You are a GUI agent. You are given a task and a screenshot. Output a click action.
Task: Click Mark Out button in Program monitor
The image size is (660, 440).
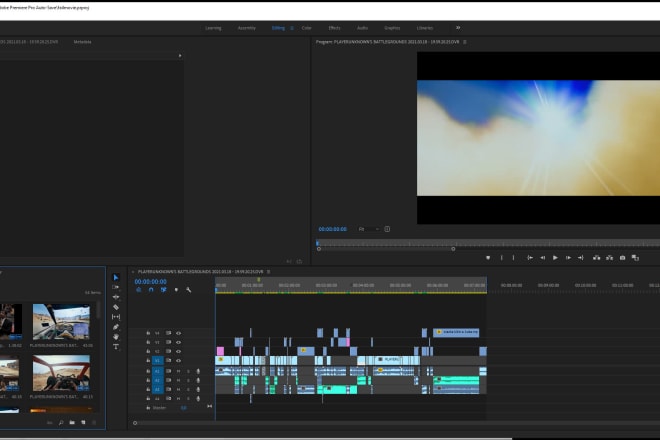click(x=513, y=258)
